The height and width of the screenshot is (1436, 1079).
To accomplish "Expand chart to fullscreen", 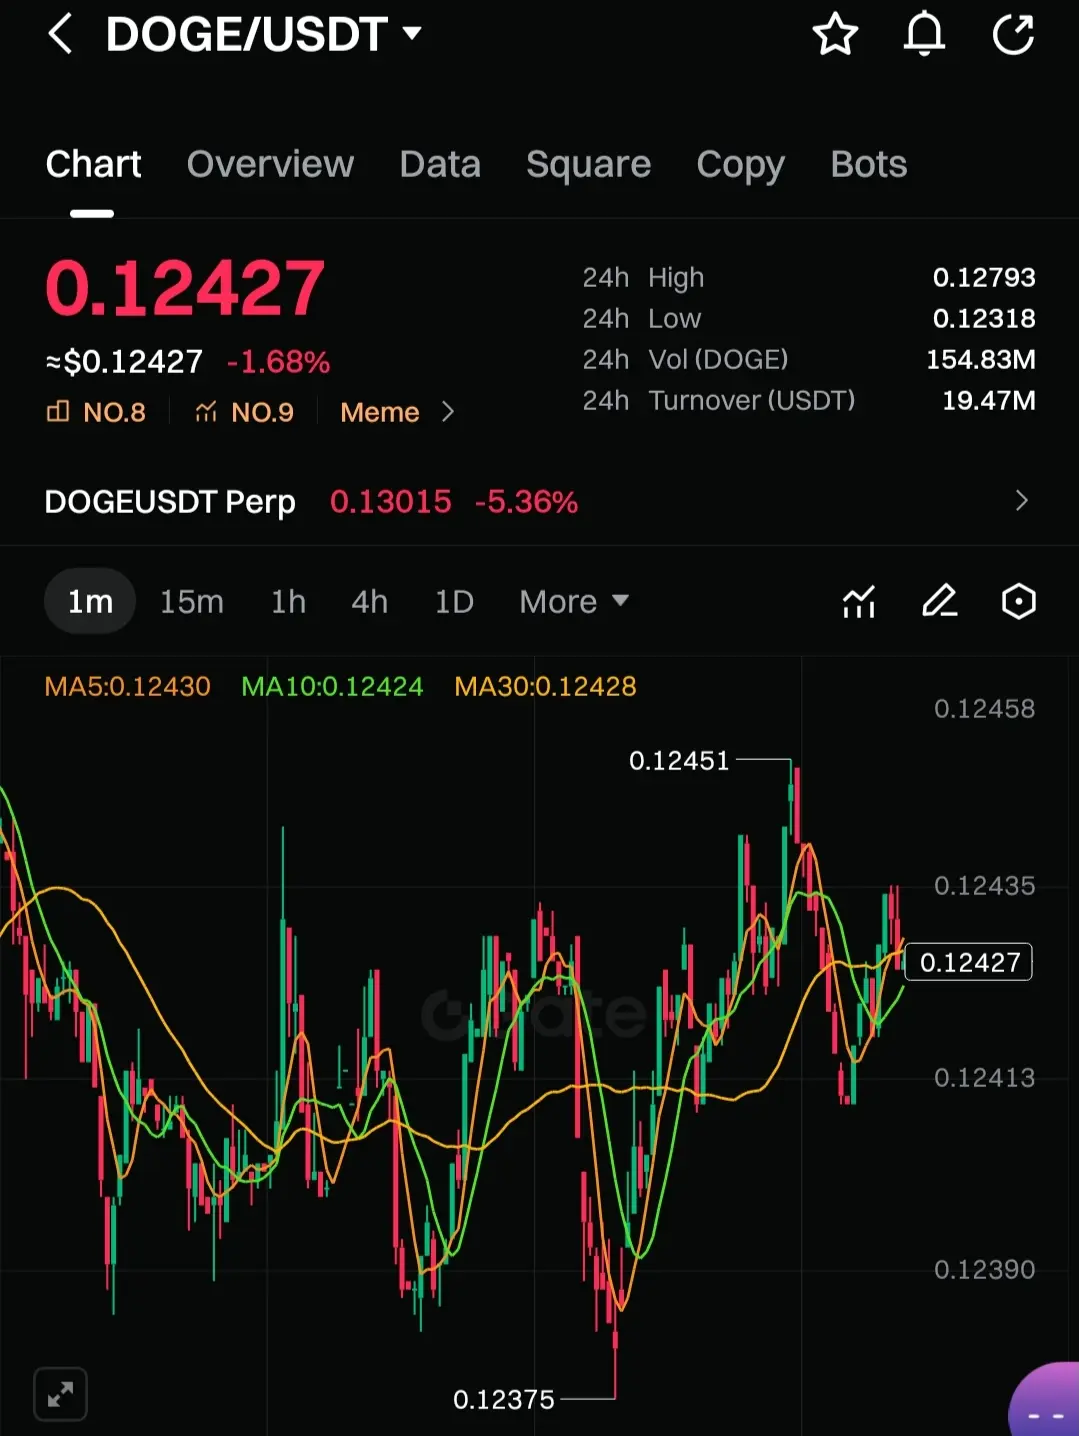I will 60,1394.
